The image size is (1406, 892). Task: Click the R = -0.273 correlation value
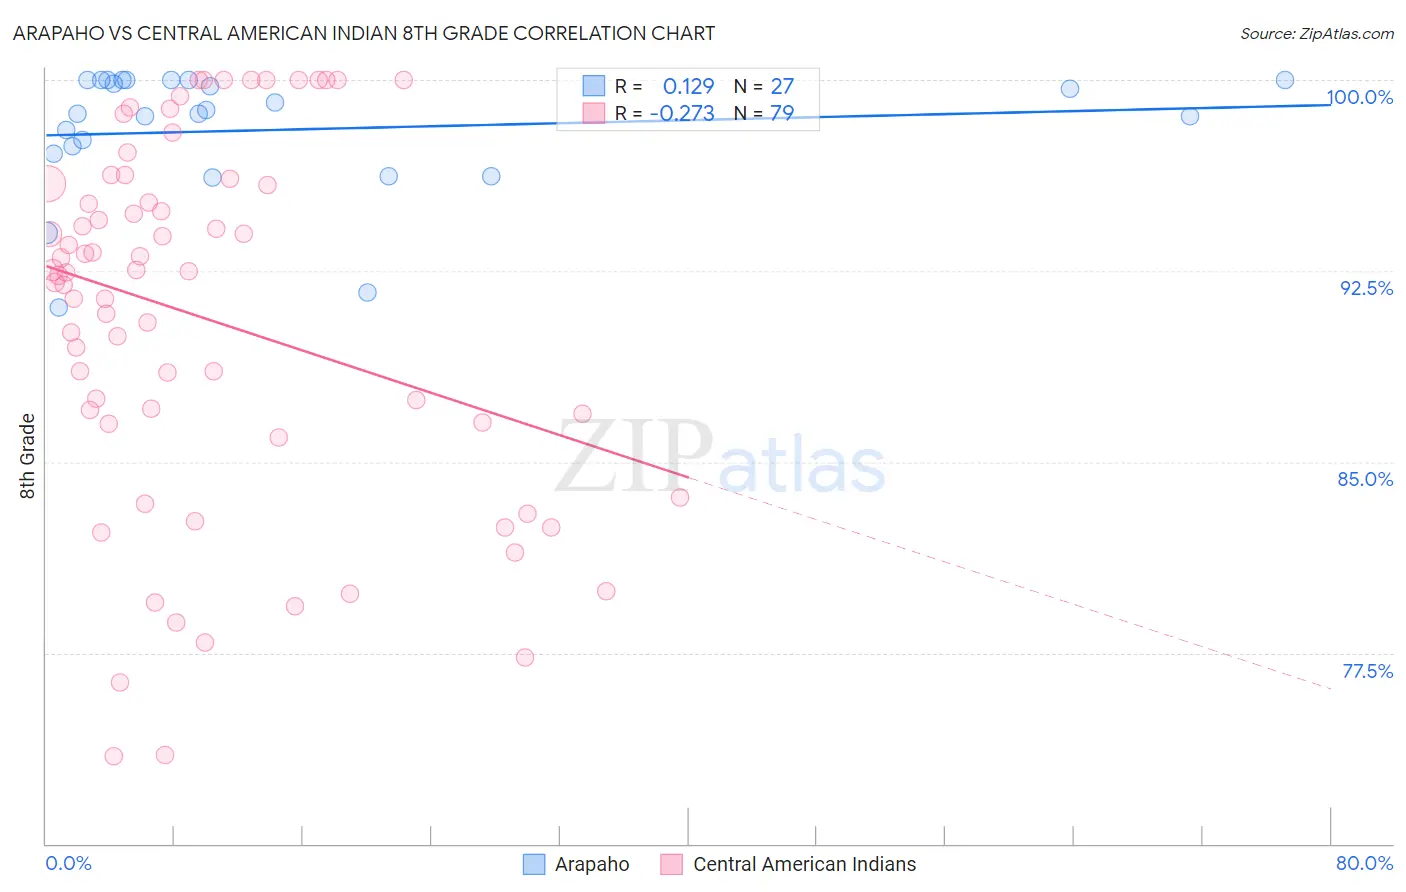tap(665, 113)
